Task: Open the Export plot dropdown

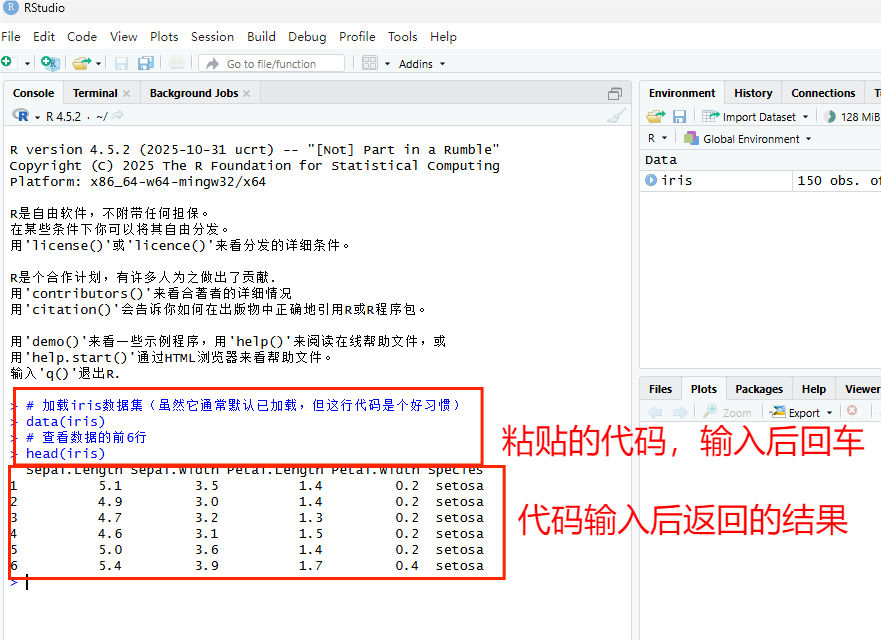Action: tap(801, 412)
